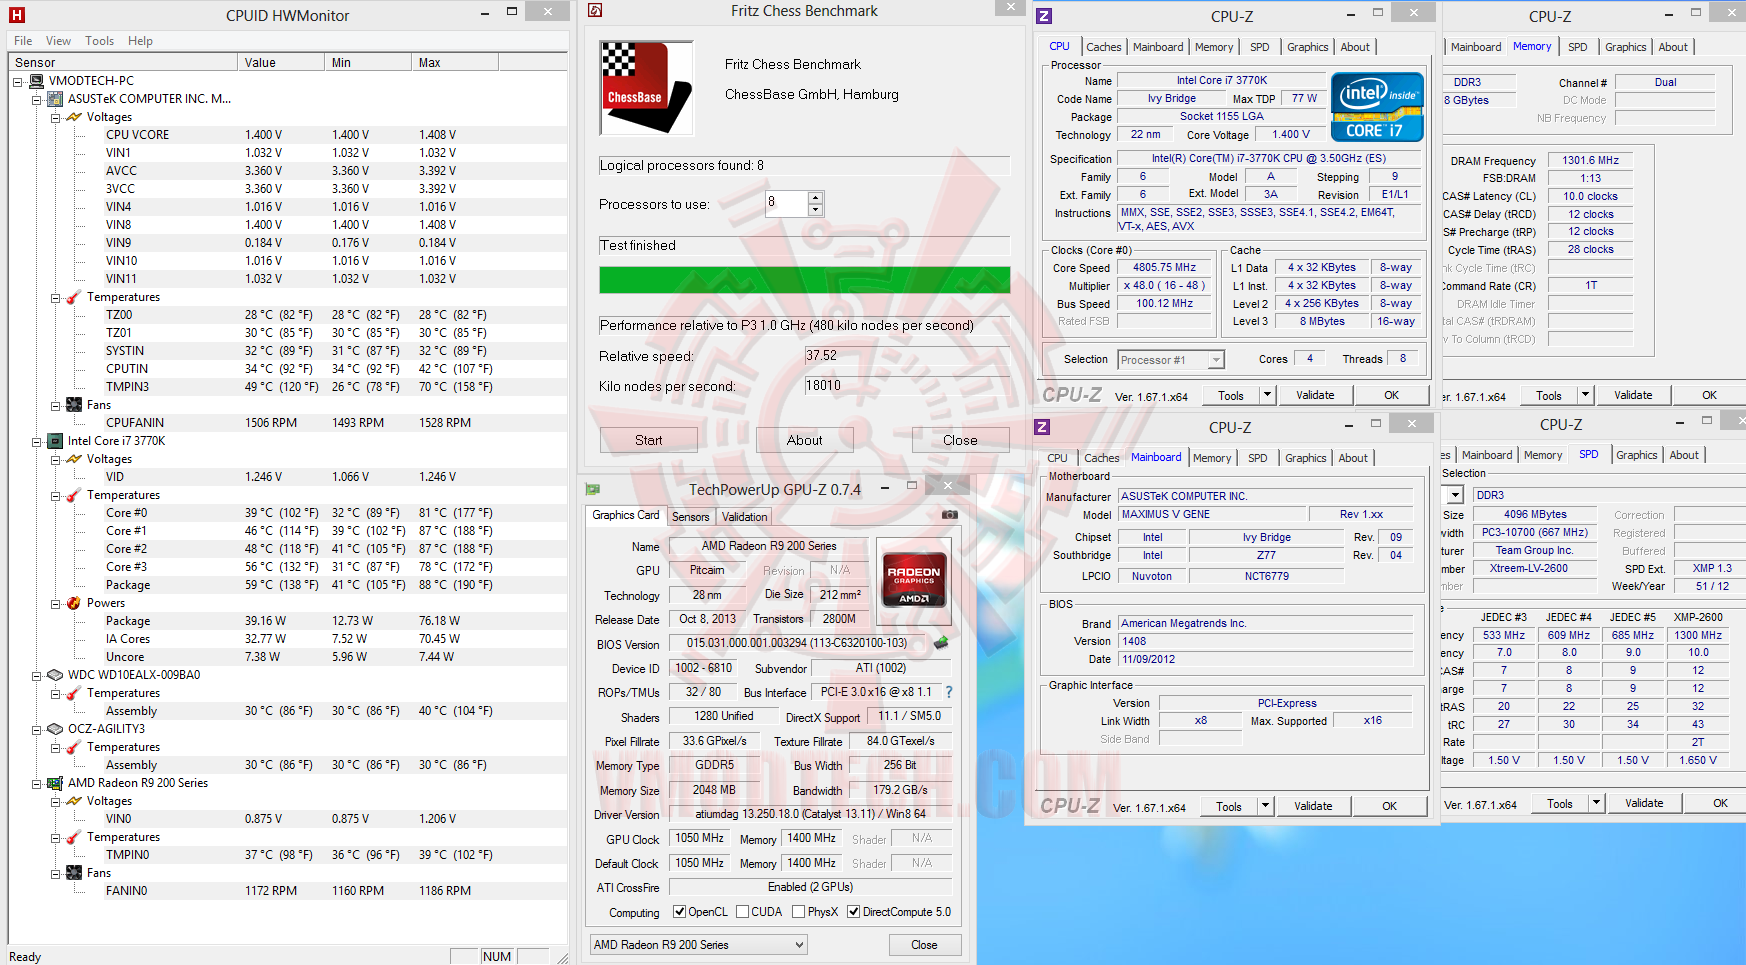Viewport: 1746px width, 965px height.
Task: Click the Bus Interface question mark icon
Action: 949,692
